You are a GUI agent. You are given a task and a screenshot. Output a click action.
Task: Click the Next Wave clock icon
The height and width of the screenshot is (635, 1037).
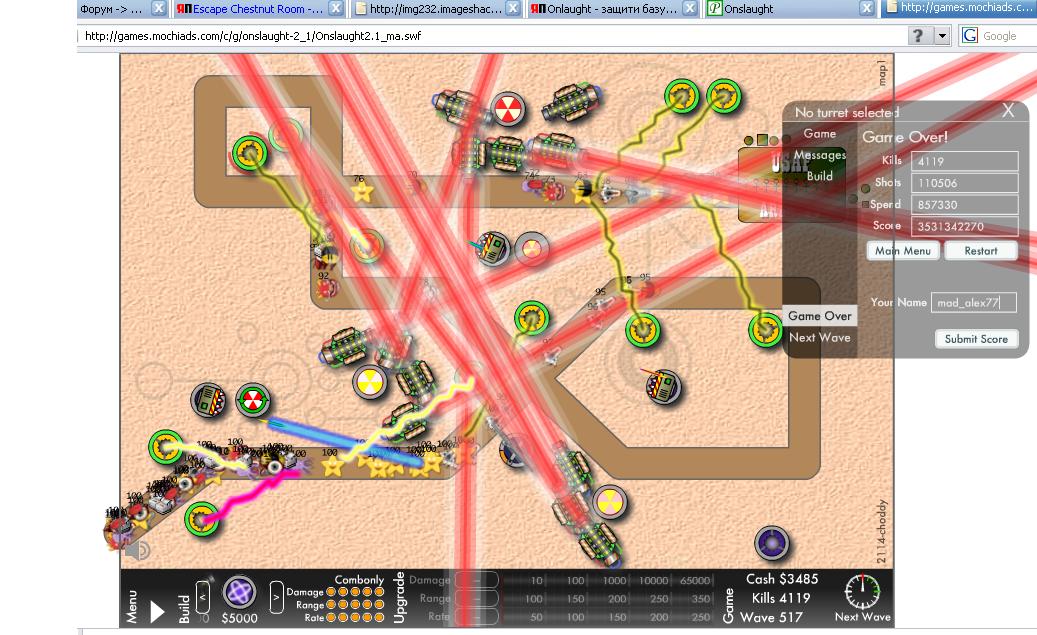tap(862, 591)
